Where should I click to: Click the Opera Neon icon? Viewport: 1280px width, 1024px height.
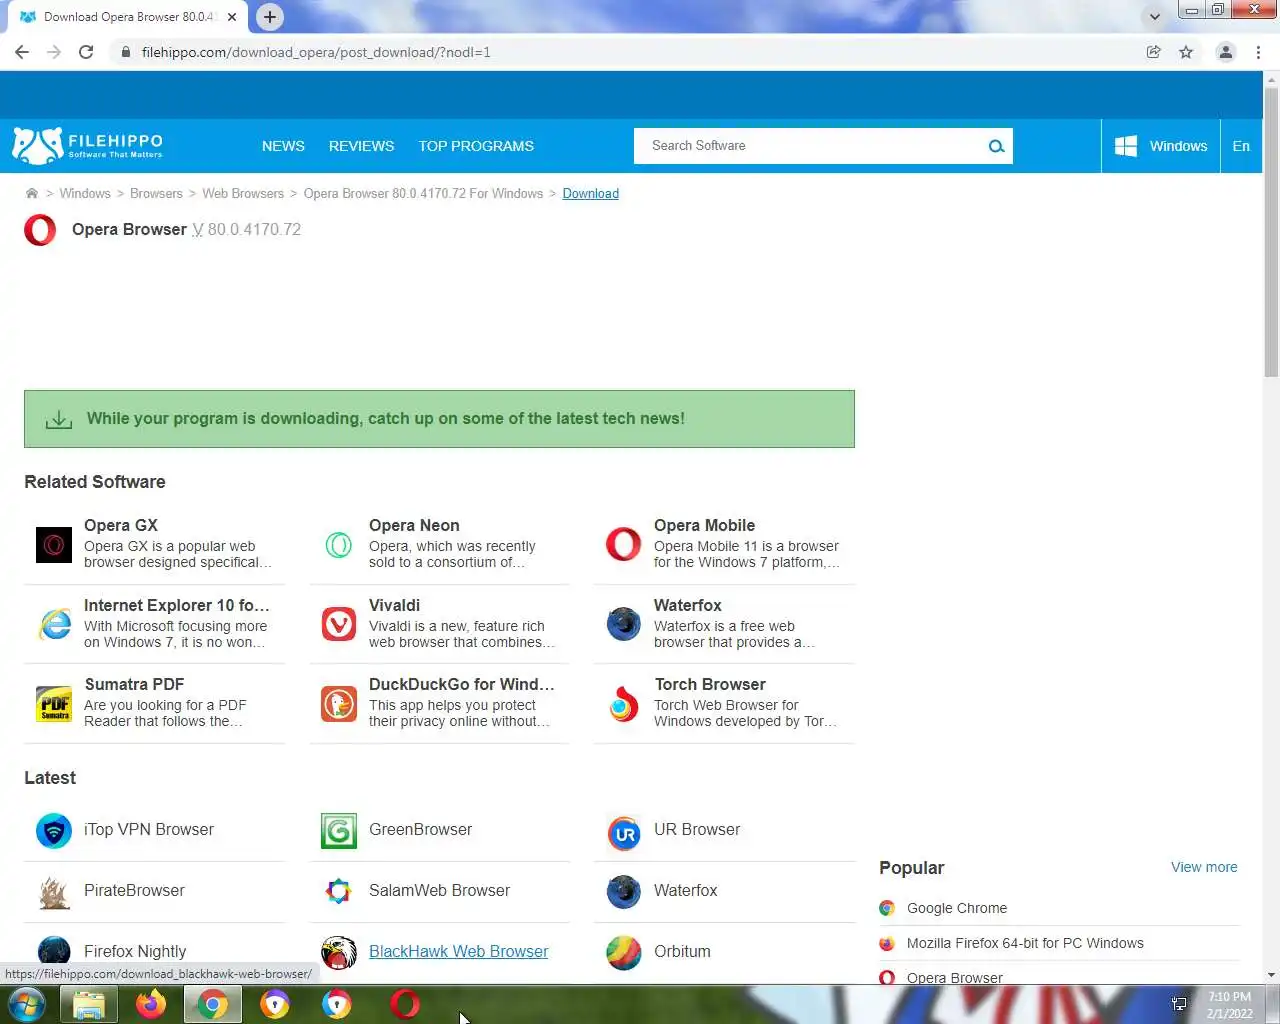click(x=339, y=545)
